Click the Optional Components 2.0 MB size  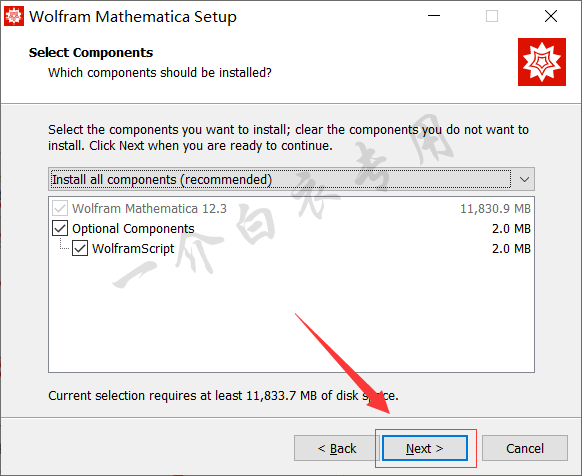(x=511, y=228)
